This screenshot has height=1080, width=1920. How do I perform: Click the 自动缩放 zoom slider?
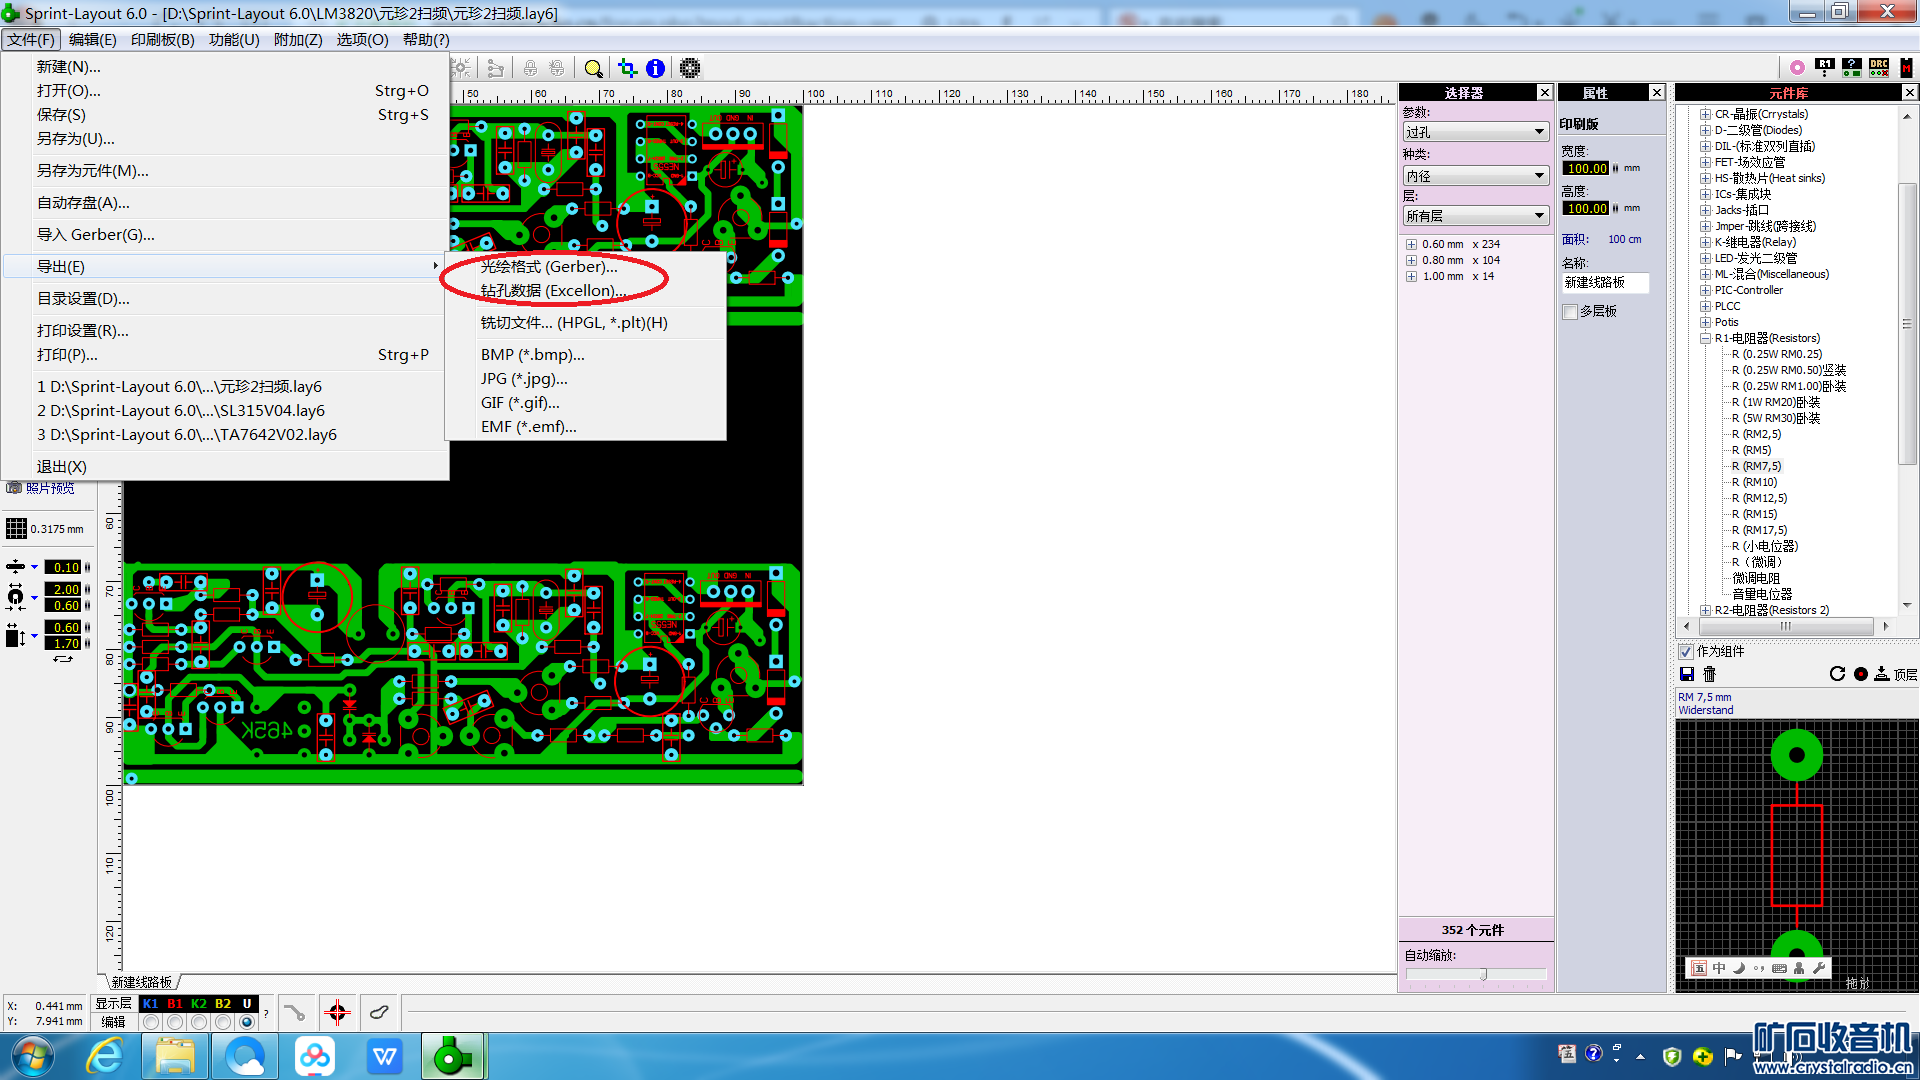click(1483, 974)
